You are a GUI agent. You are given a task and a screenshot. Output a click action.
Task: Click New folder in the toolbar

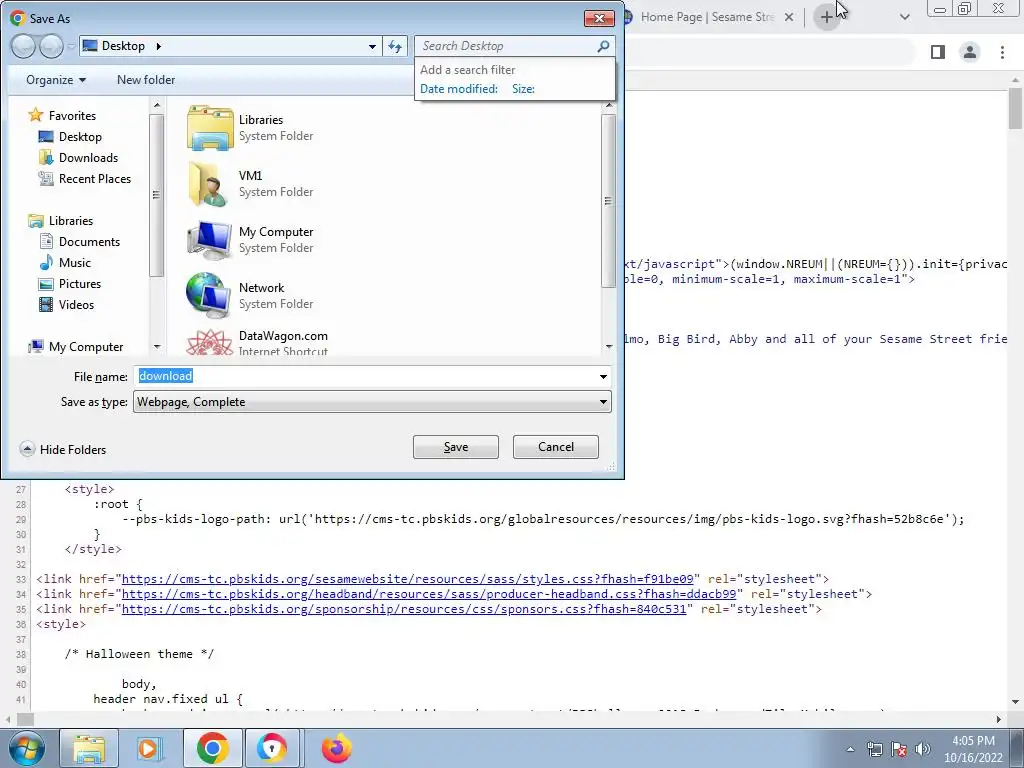point(146,80)
